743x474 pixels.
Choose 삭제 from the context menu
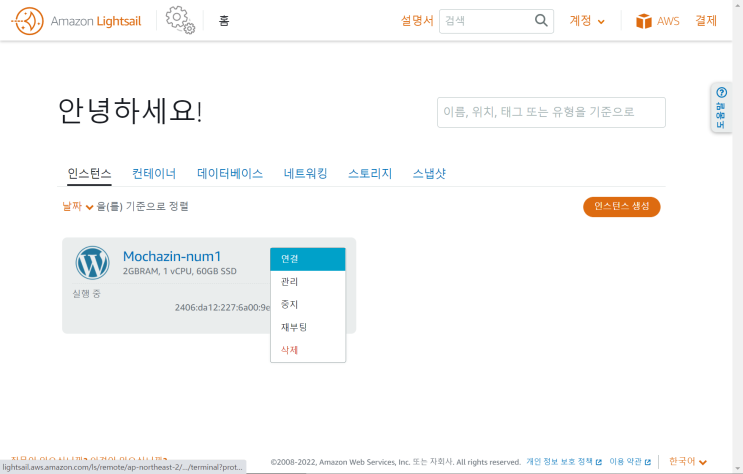coord(308,350)
